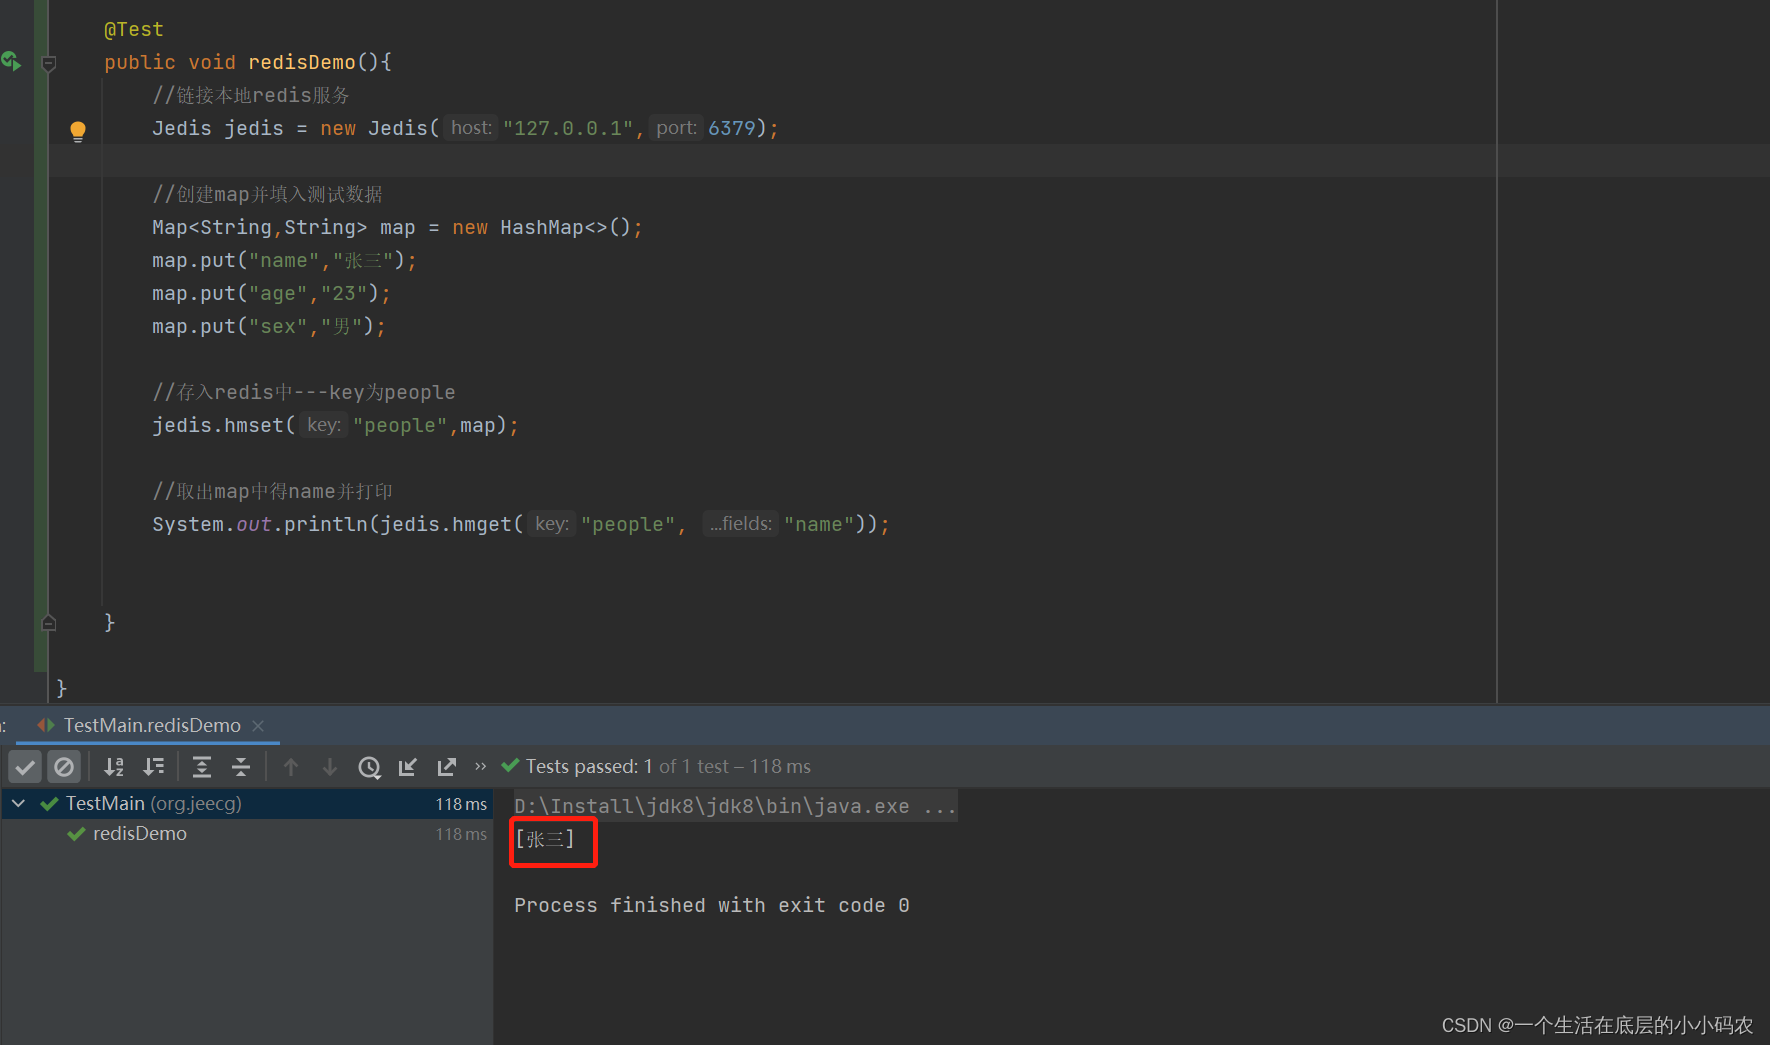
Task: Switch to the TestMain.redisDemo tab
Action: [x=150, y=725]
